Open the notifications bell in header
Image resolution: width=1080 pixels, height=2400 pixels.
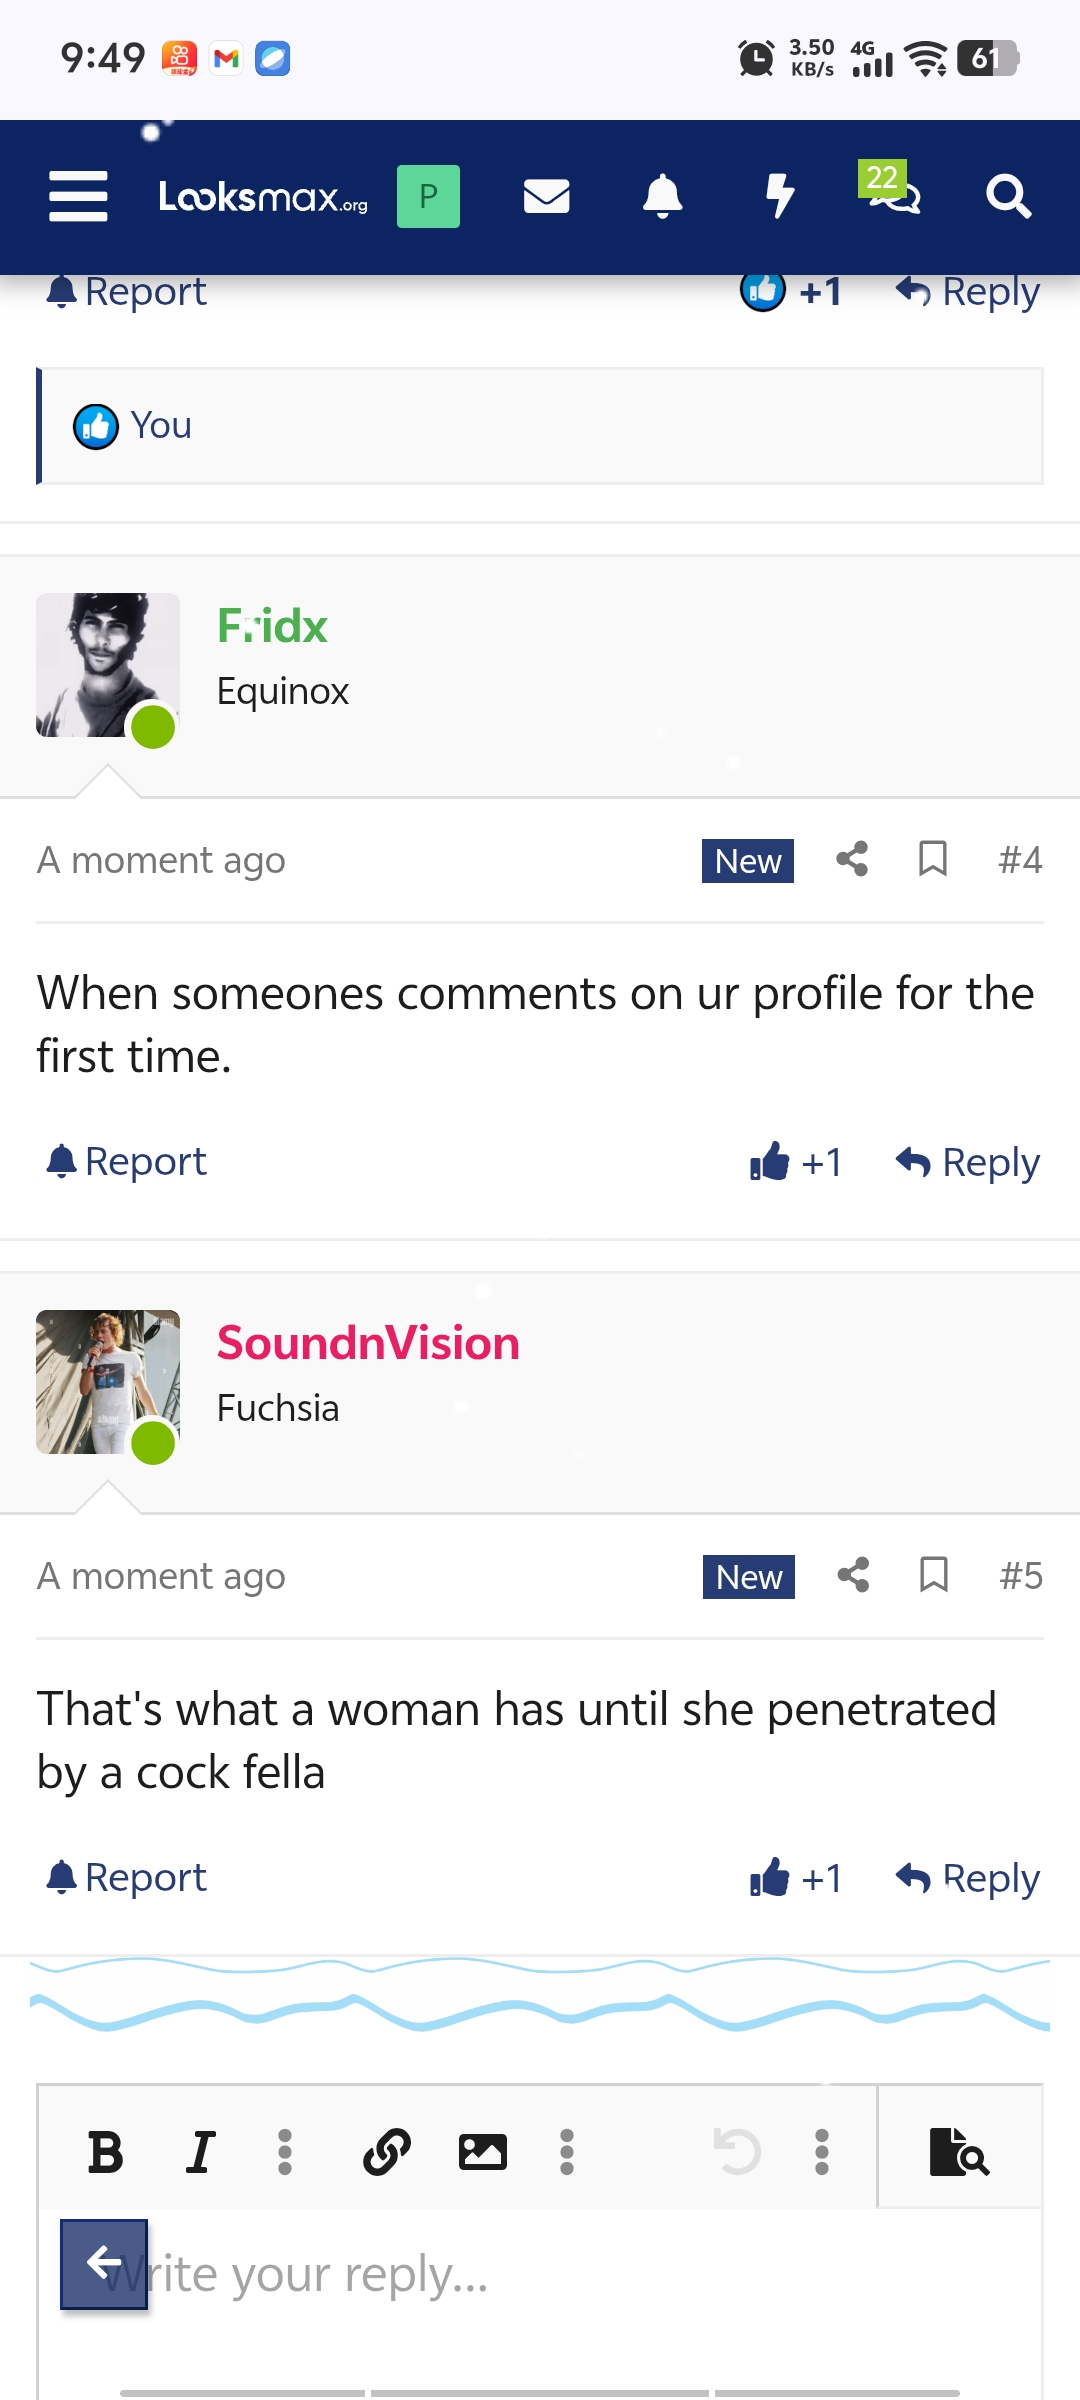coord(662,196)
